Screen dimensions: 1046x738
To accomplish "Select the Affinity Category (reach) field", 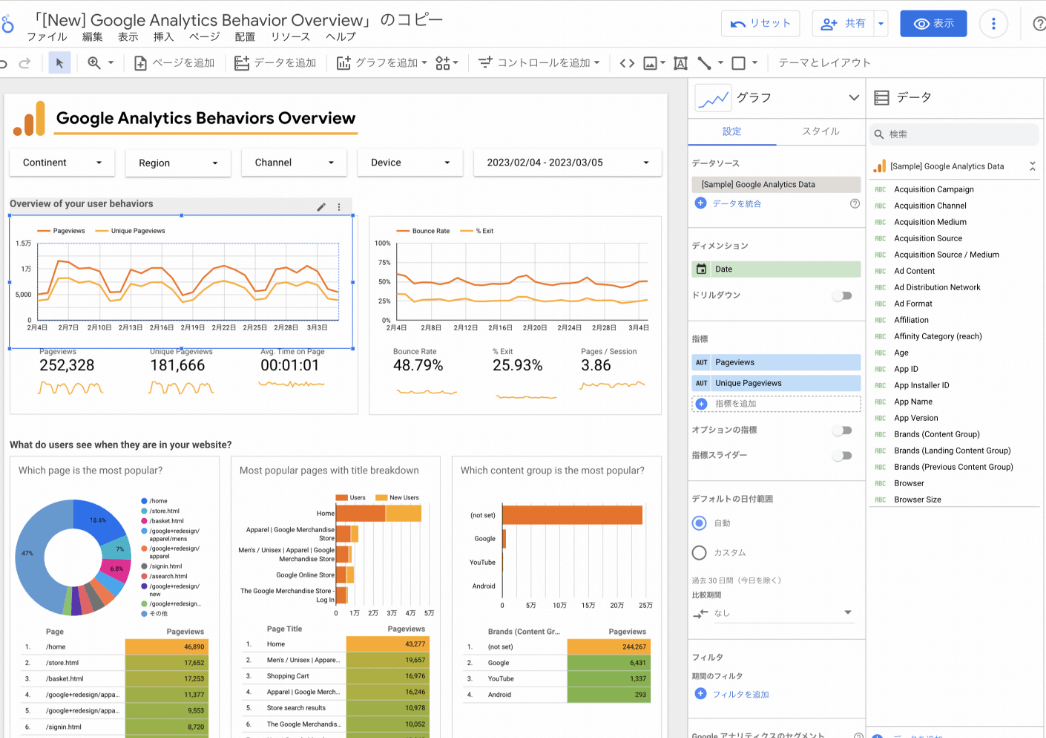I will (x=938, y=336).
